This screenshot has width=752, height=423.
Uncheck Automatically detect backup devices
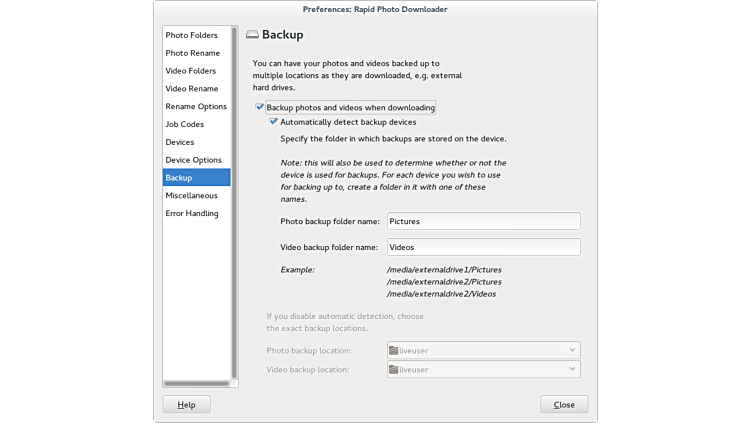pyautogui.click(x=274, y=122)
